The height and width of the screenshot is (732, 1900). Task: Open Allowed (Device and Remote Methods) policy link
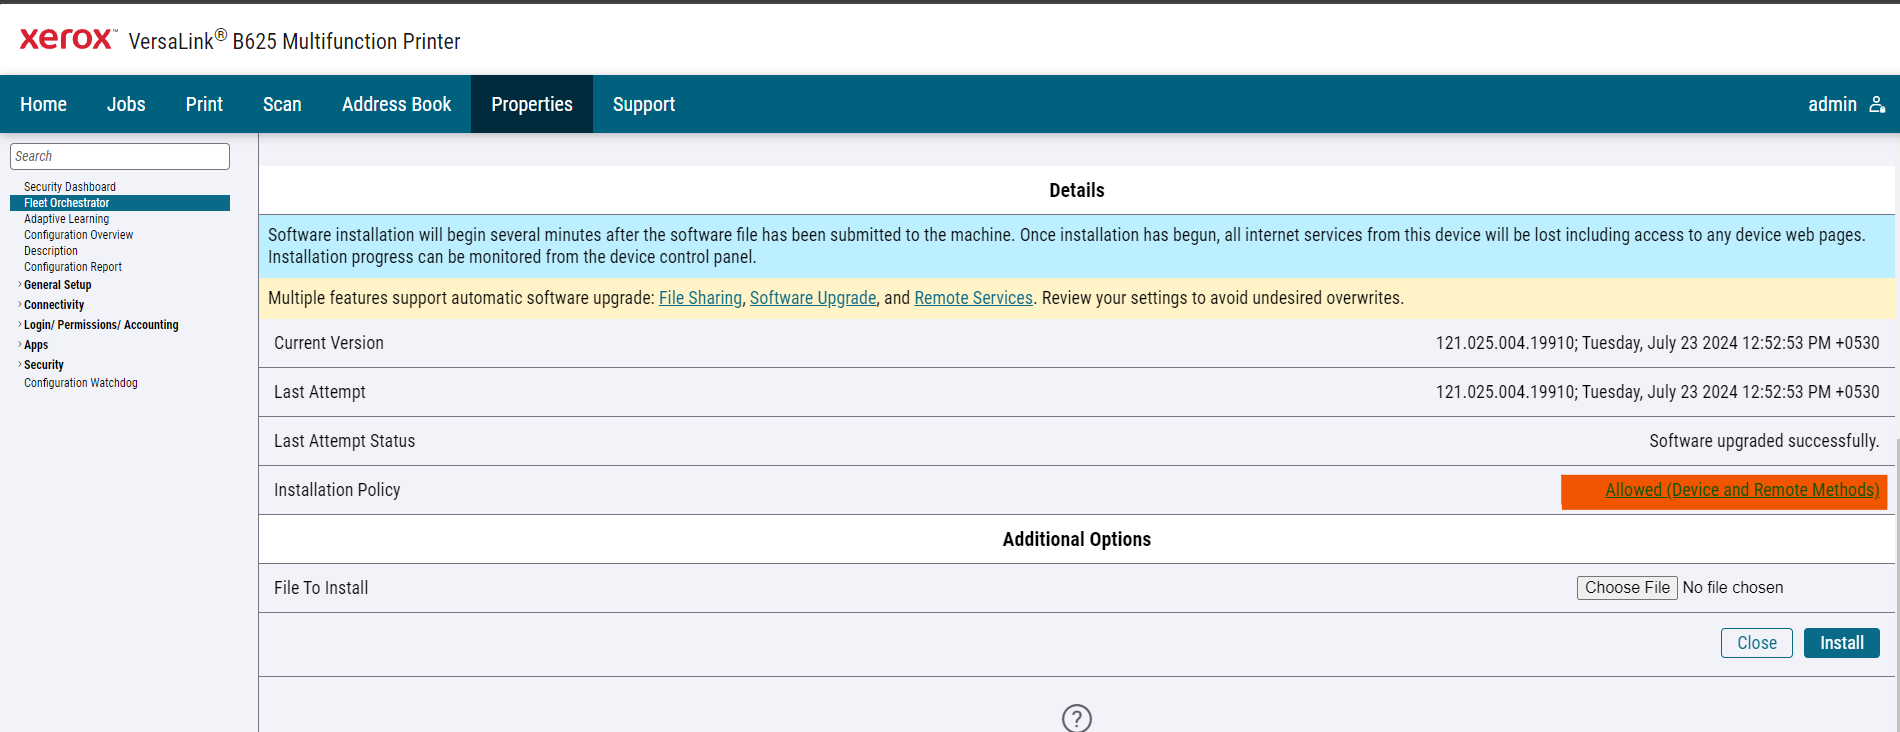coord(1742,490)
